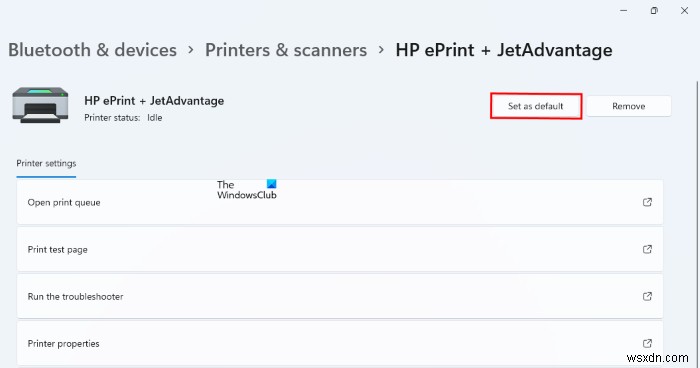Open Printers & scanners breadcrumb
The width and height of the screenshot is (700, 368).
286,50
